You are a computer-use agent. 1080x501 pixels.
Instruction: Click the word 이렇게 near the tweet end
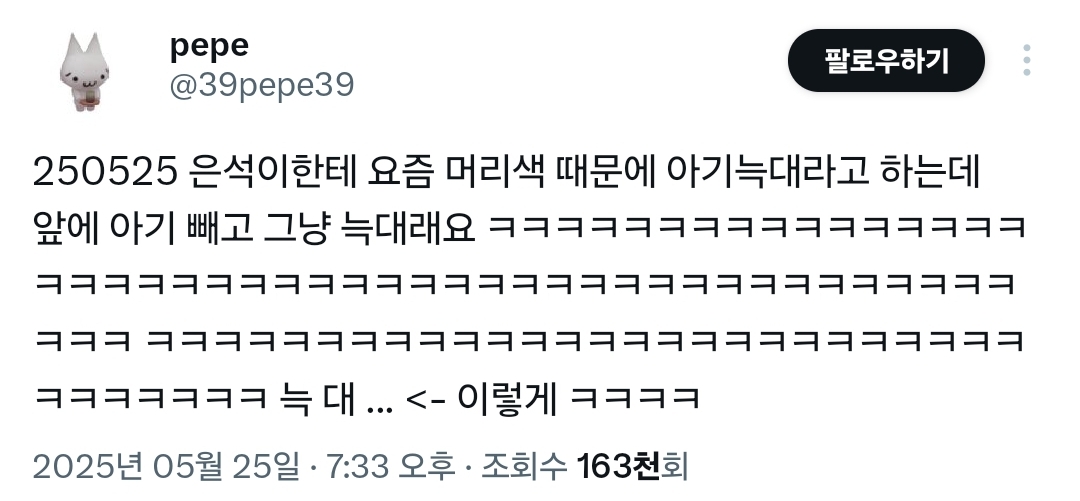point(507,398)
